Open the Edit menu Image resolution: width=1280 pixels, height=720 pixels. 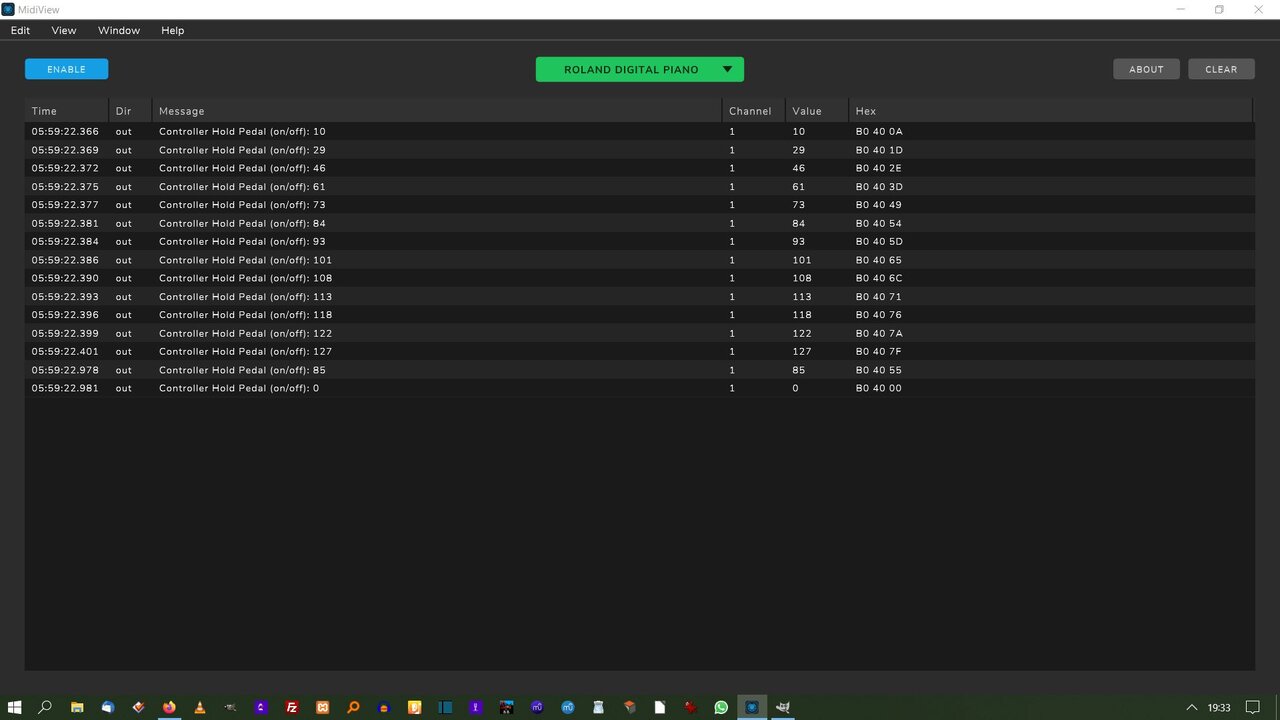20,30
